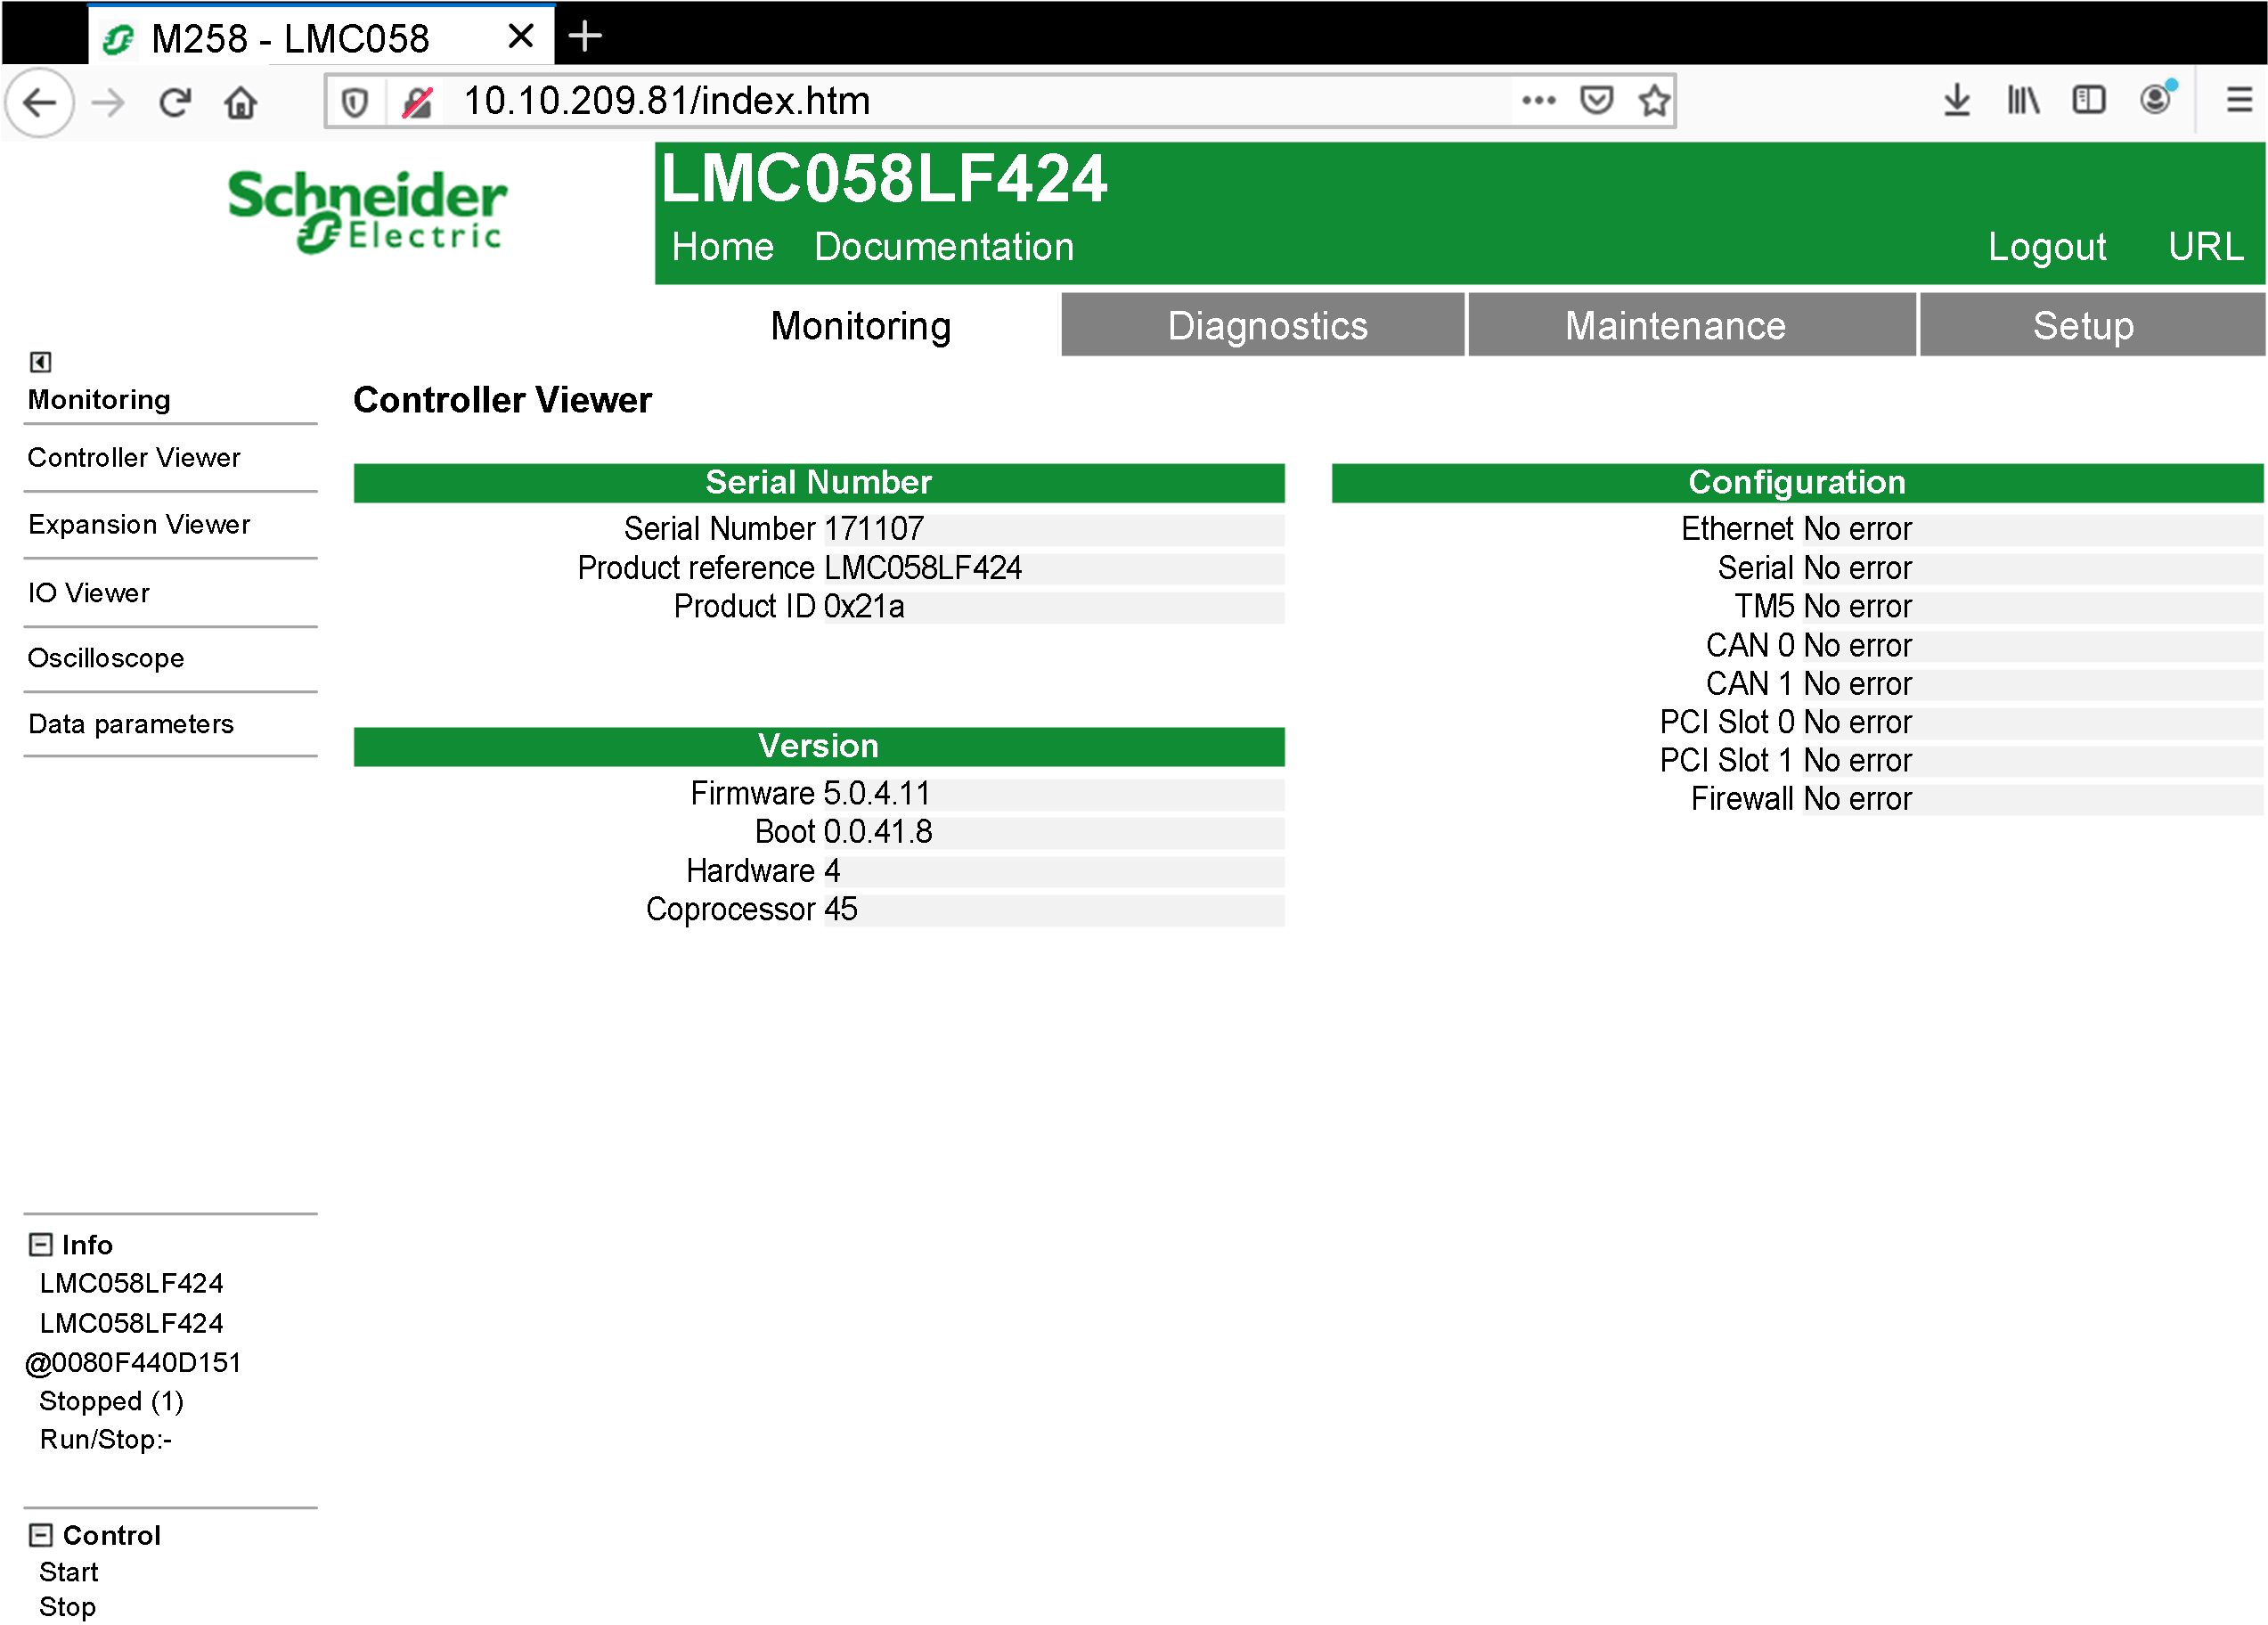Collapse the Control section
The image size is (2268, 1625).
[x=40, y=1534]
